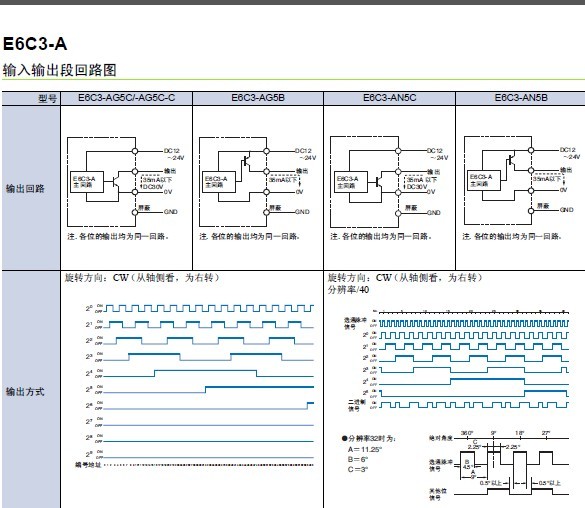This screenshot has width=585, height=508.
Task: Click the 360° angle marker
Action: tap(467, 433)
